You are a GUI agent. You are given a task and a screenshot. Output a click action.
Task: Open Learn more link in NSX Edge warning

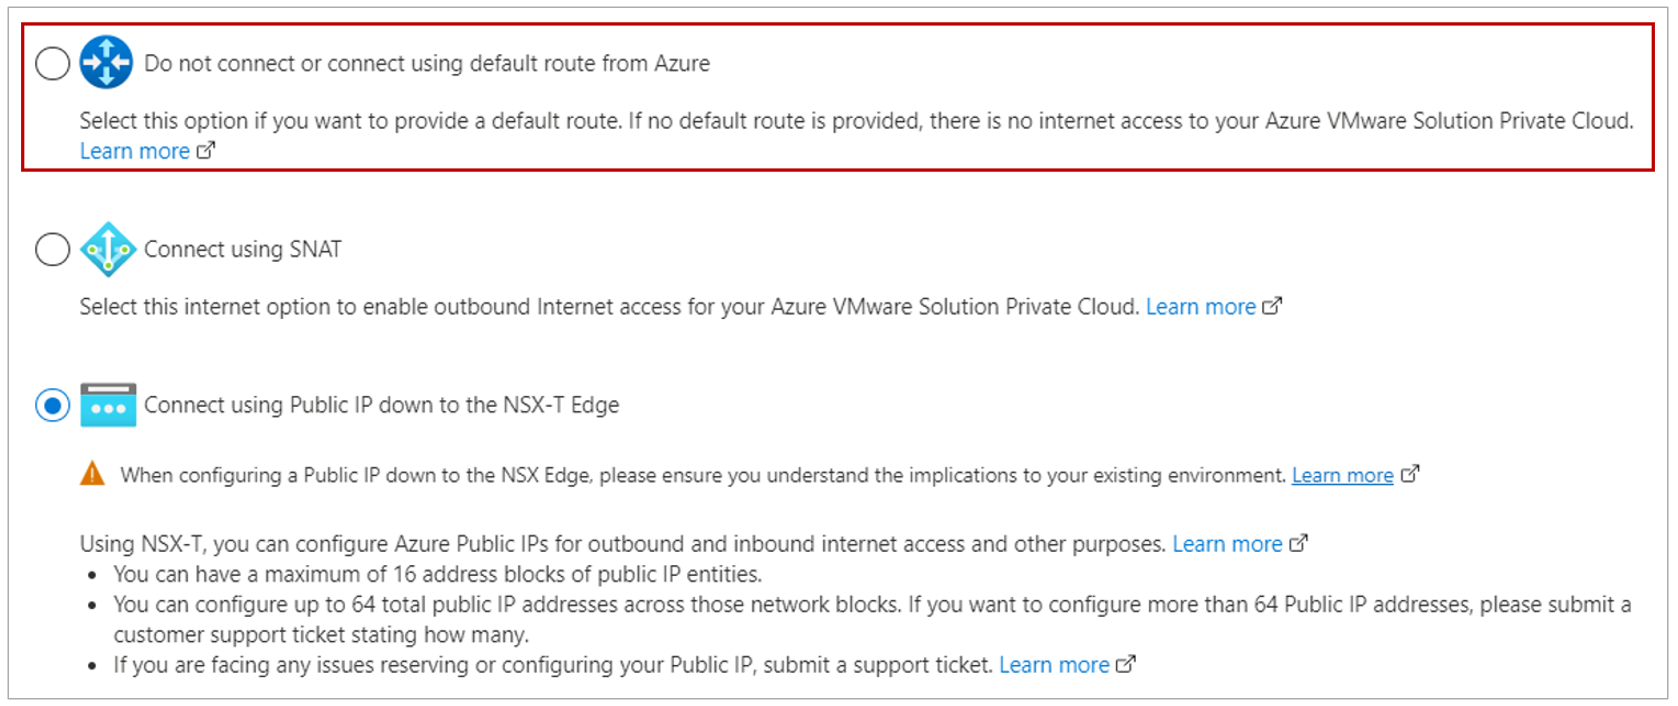(1342, 476)
